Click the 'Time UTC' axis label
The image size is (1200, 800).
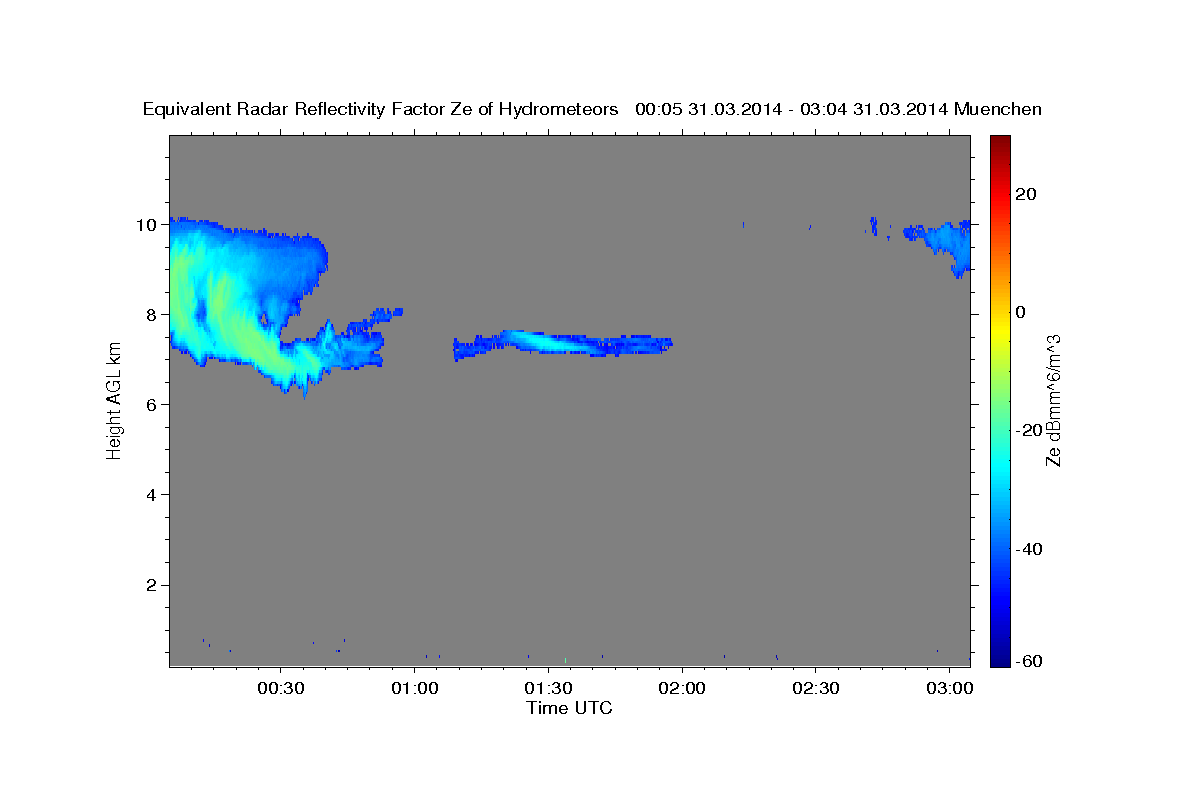pos(569,708)
